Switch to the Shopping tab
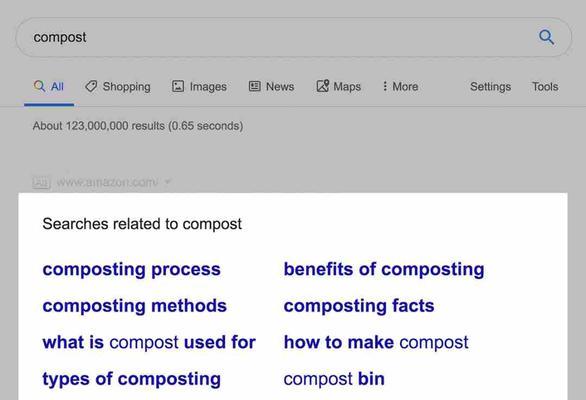 coord(118,86)
